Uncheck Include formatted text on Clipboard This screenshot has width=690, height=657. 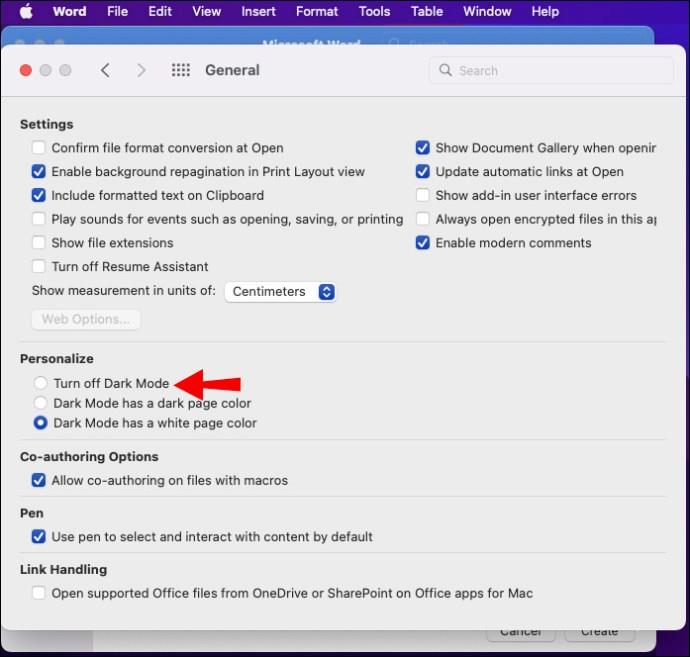[39, 195]
